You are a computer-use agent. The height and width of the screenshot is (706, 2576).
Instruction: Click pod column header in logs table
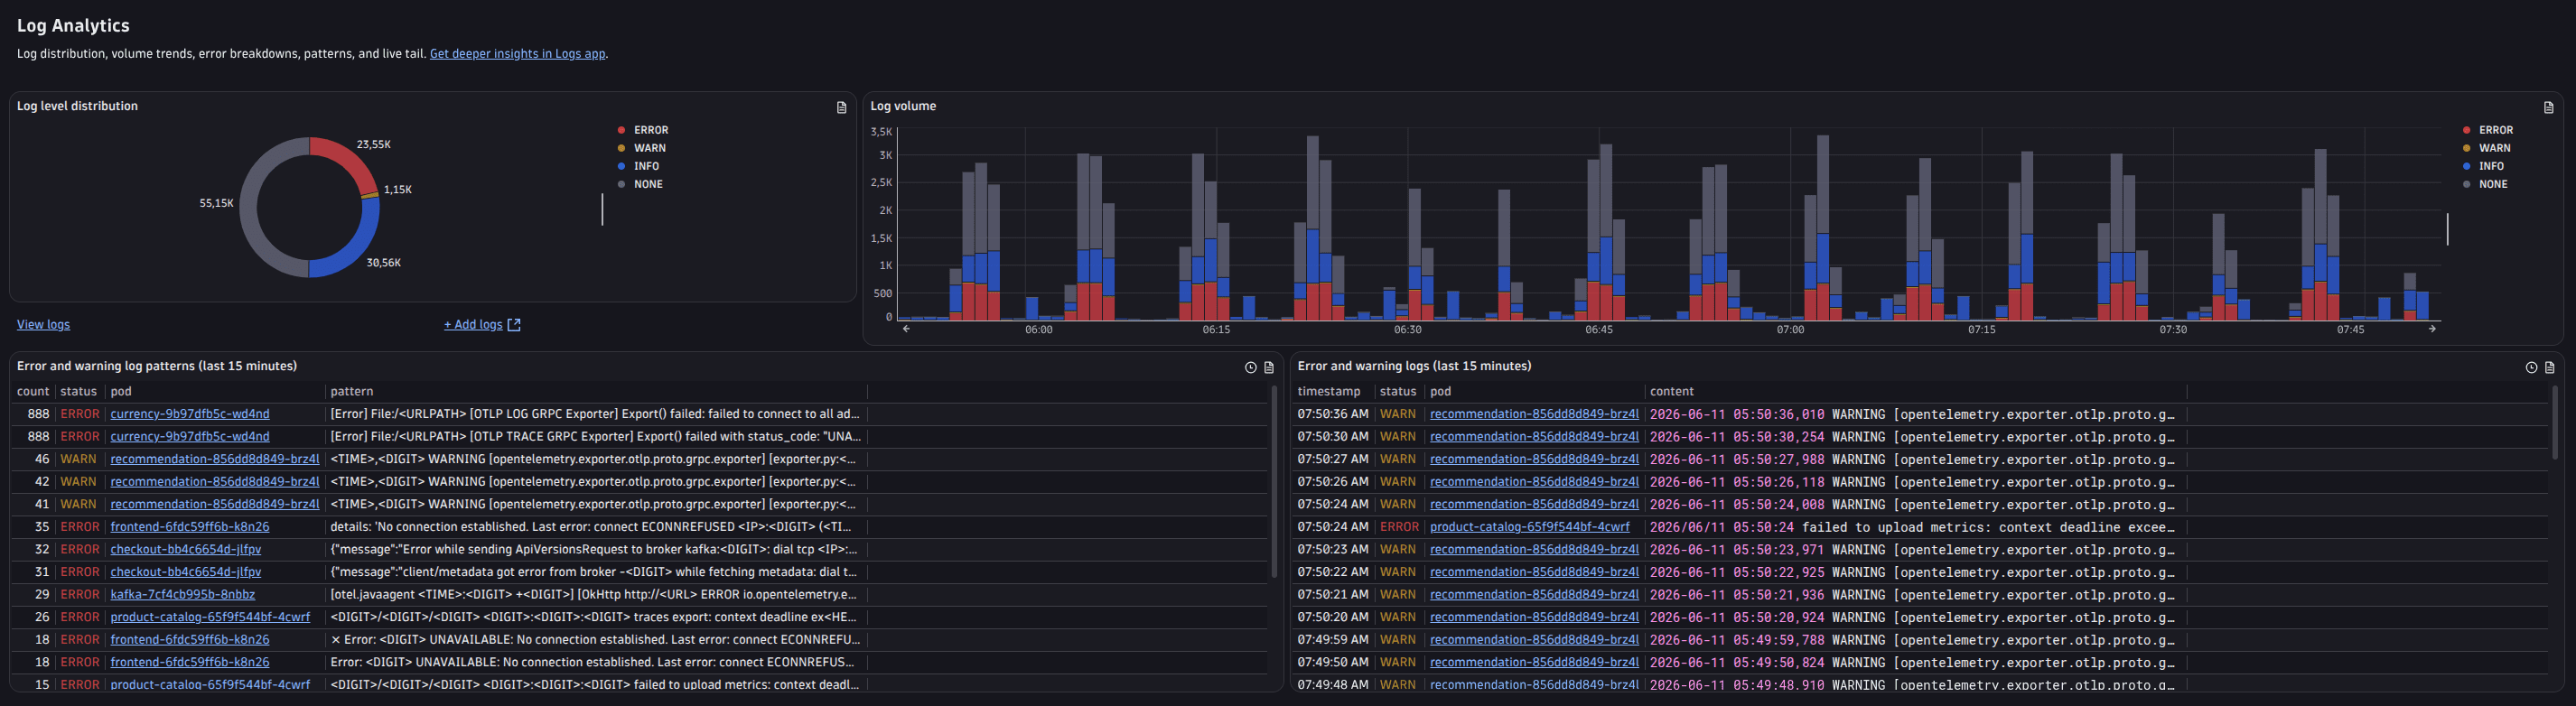[1440, 392]
